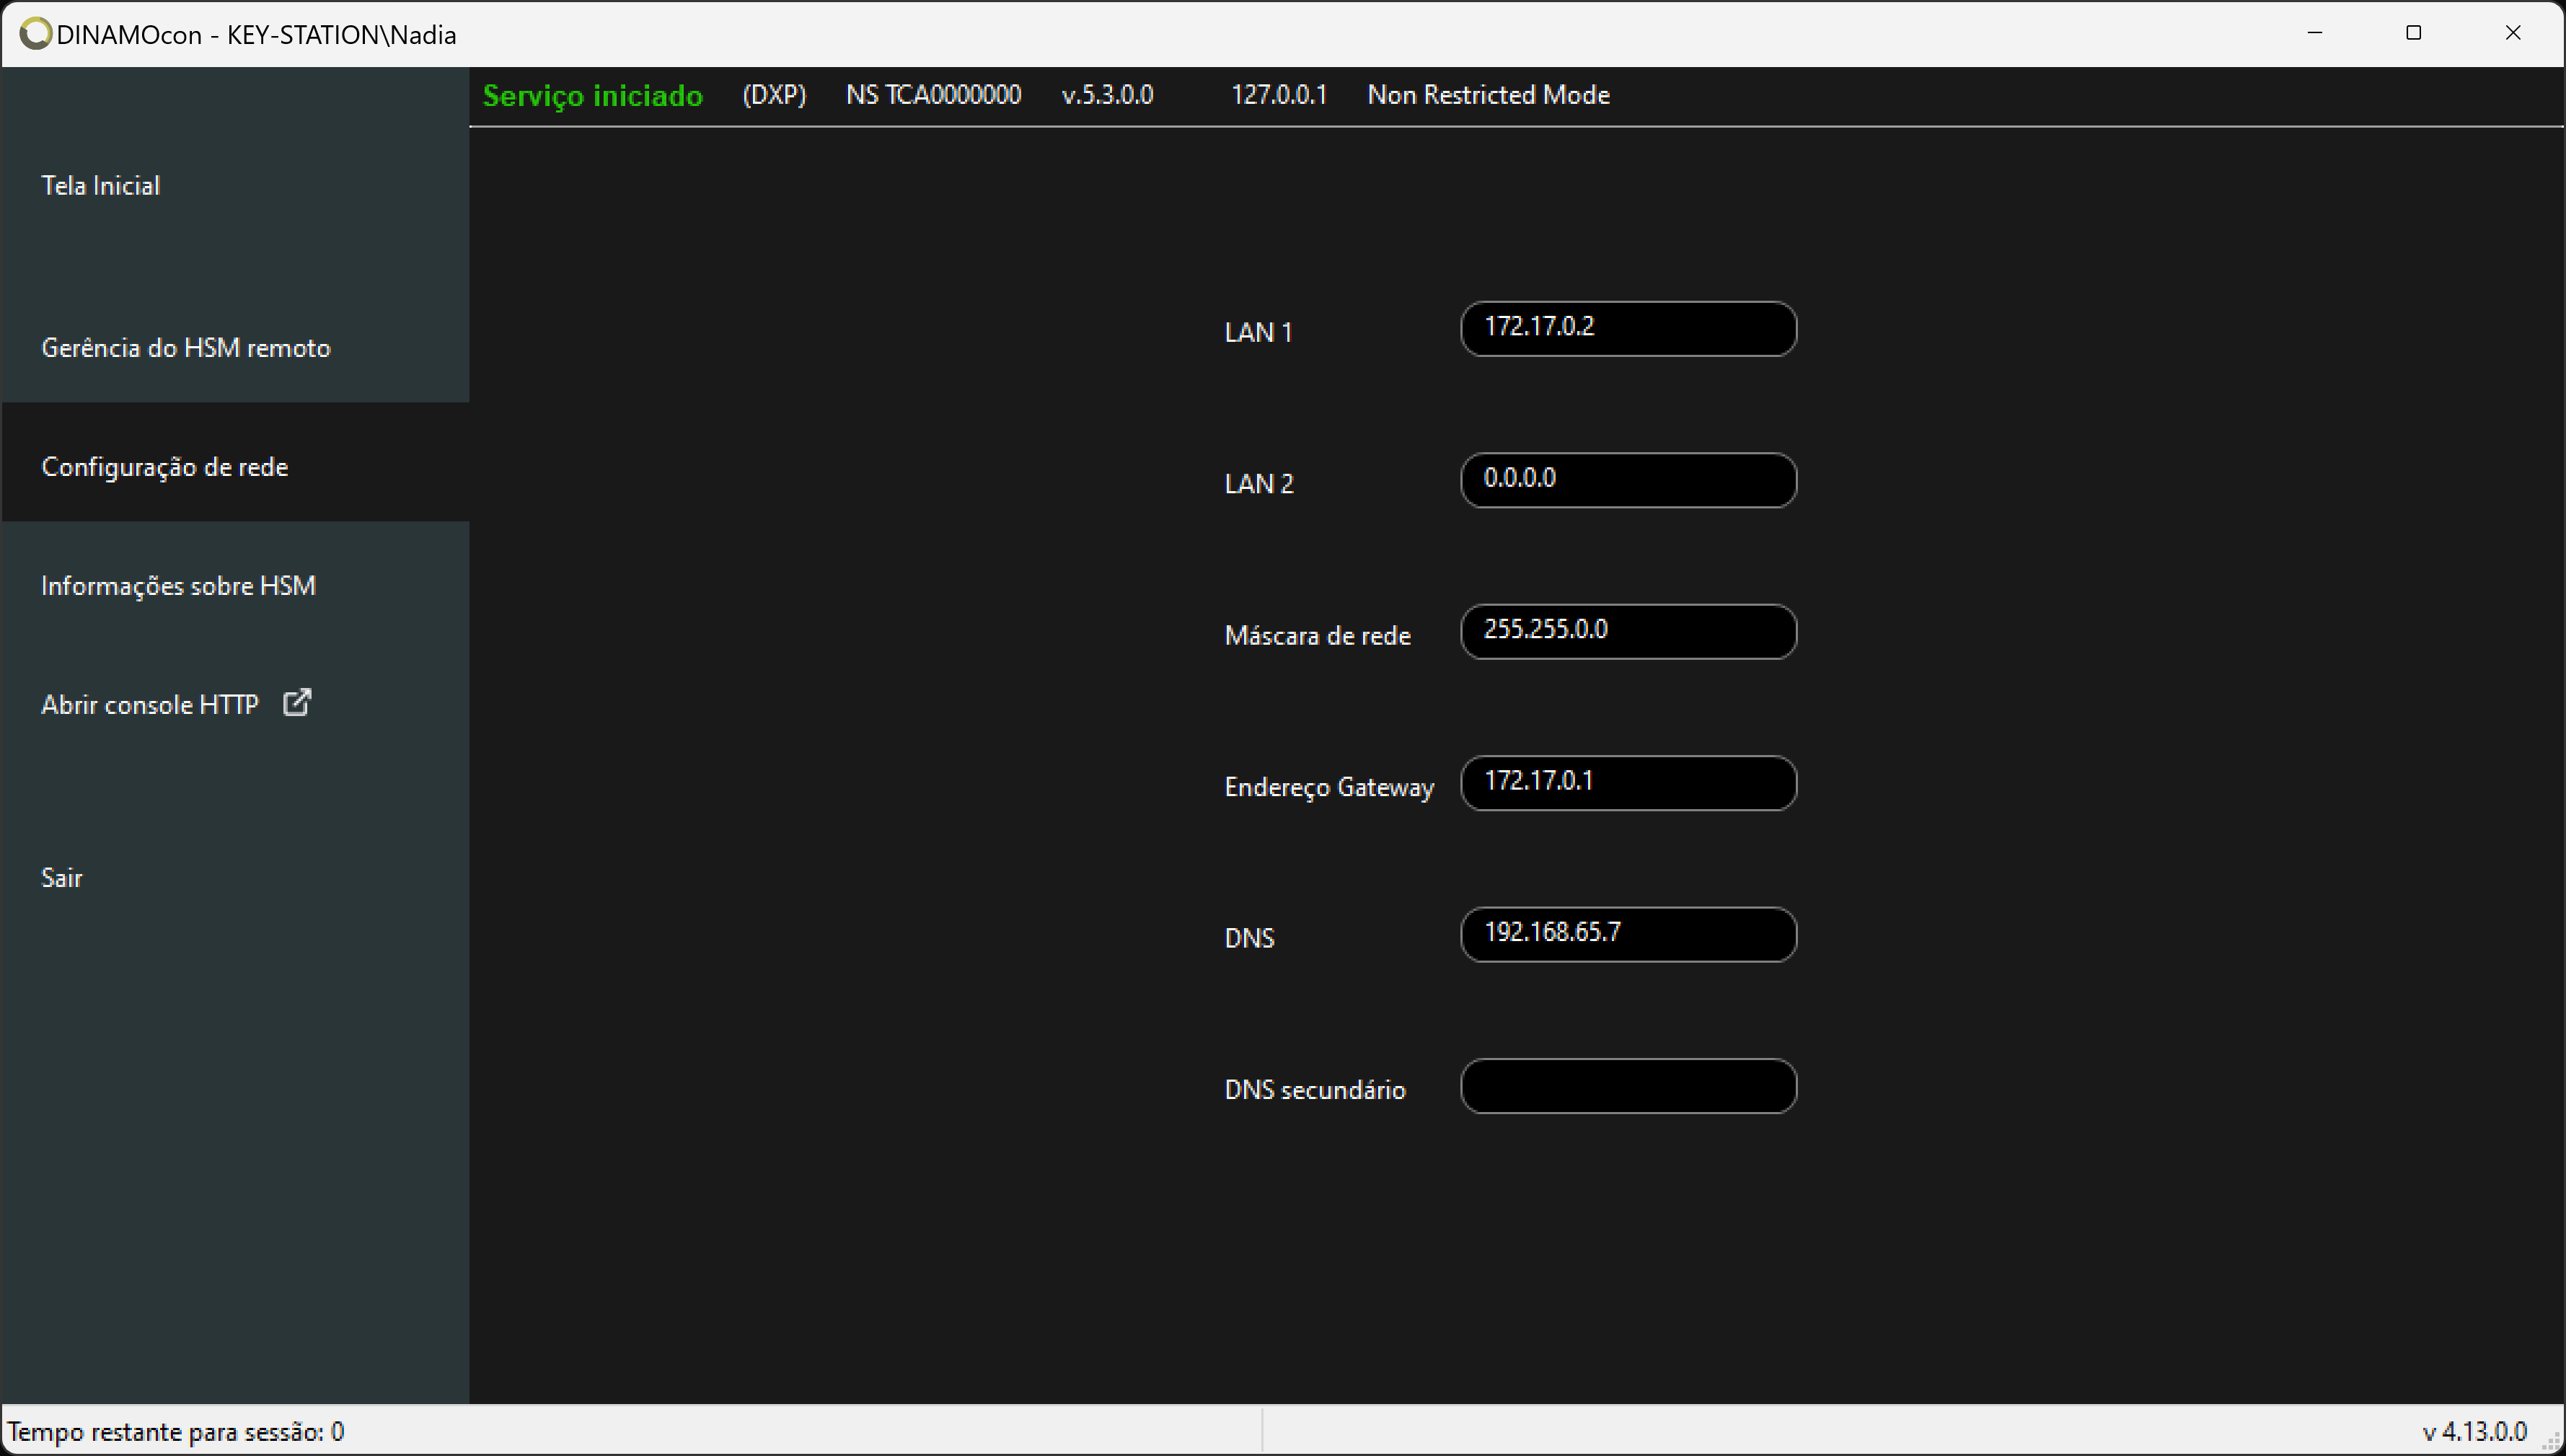Click the Máscara de rede input field

[1627, 631]
